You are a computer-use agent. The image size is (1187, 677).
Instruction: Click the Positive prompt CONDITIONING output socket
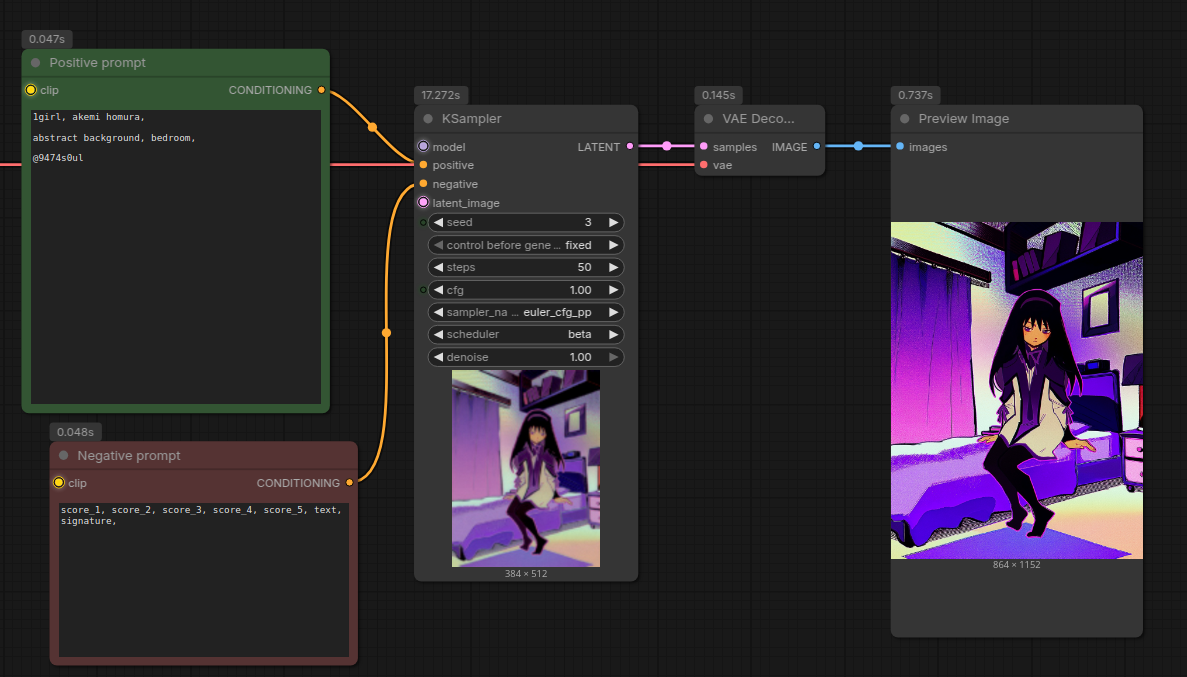click(x=322, y=90)
